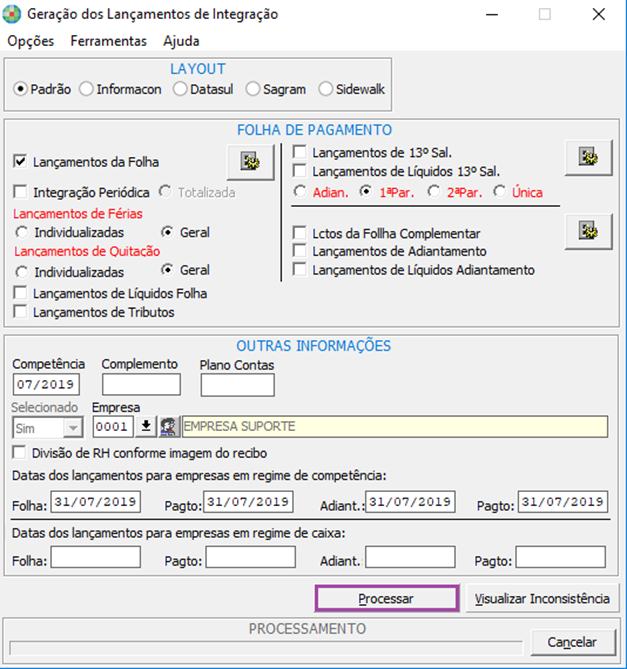The width and height of the screenshot is (627, 669).
Task: Check Lctos da Folha Complementar
Action: [x=299, y=233]
